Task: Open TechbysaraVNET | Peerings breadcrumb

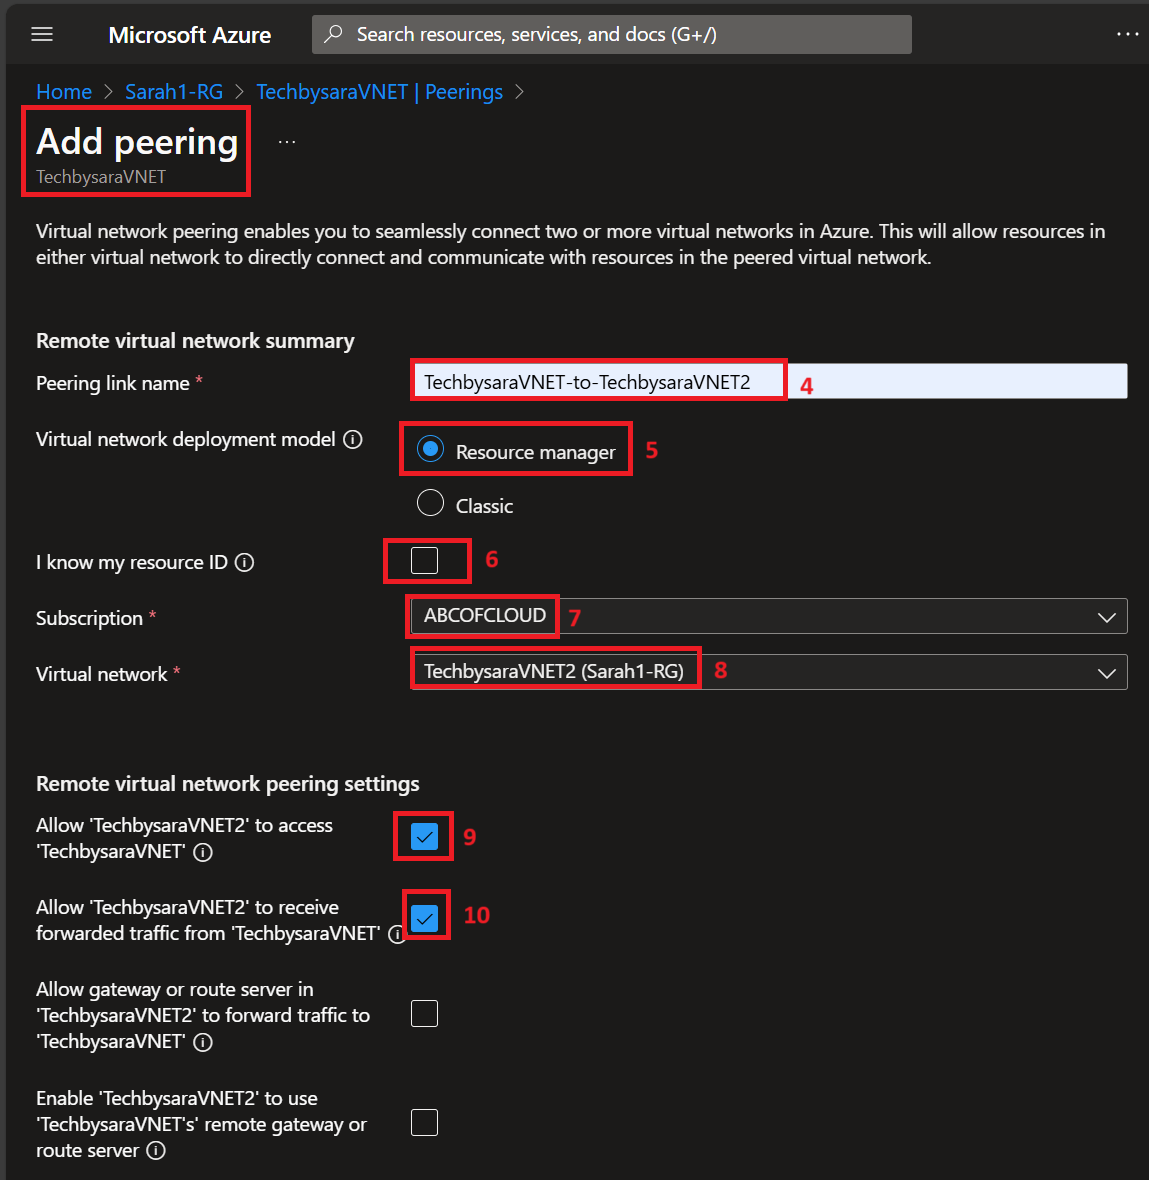Action: pos(379,92)
